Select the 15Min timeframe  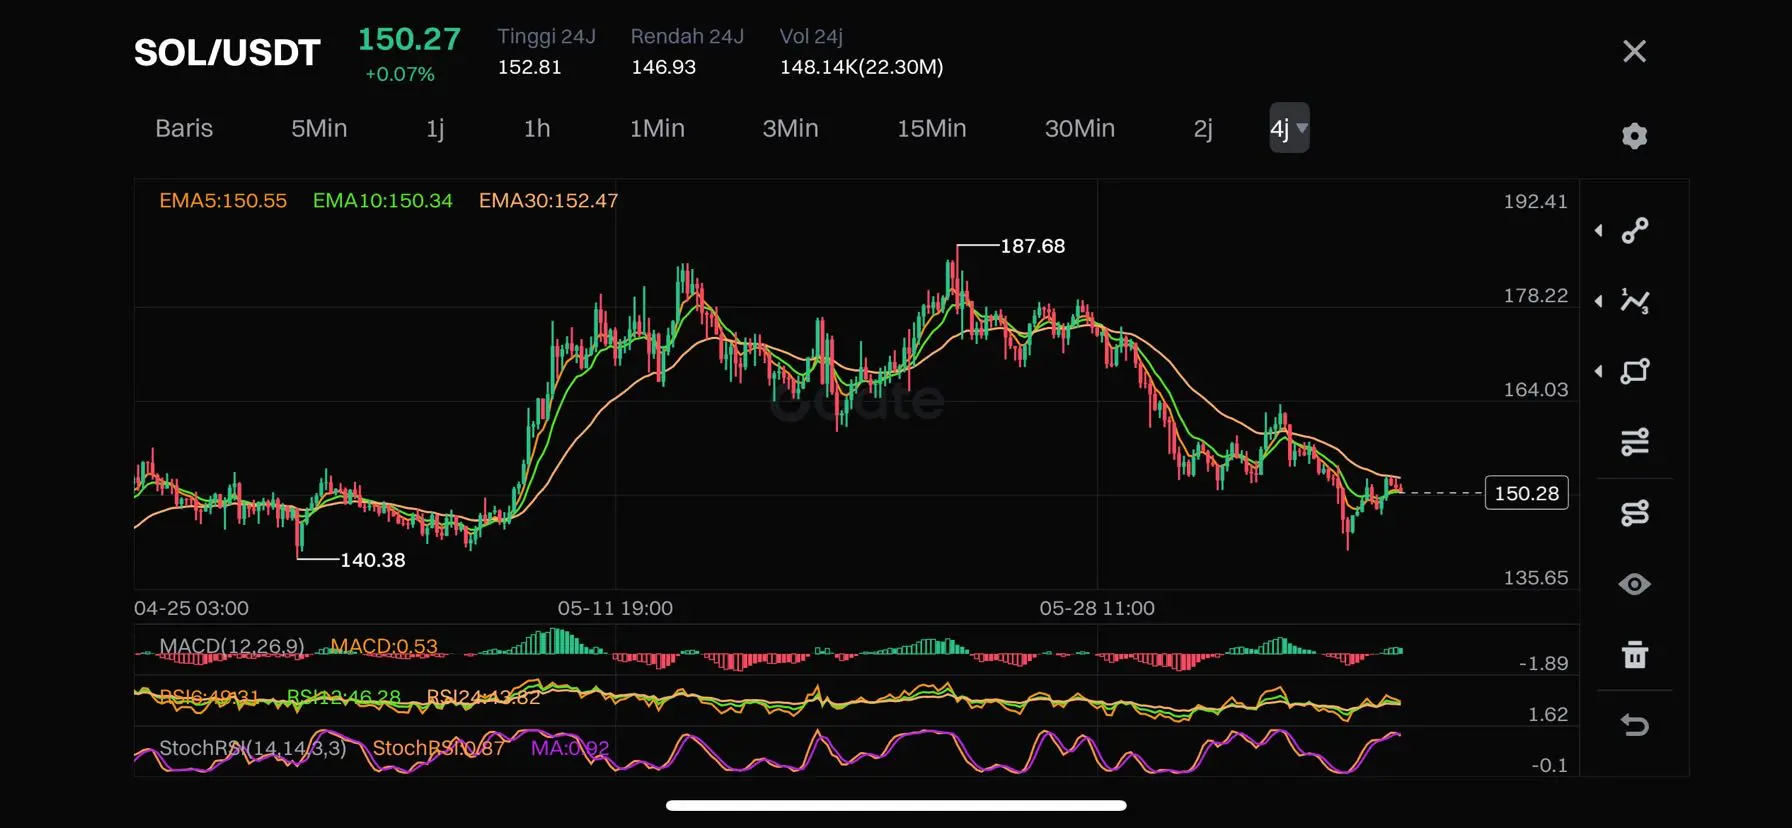click(x=931, y=128)
